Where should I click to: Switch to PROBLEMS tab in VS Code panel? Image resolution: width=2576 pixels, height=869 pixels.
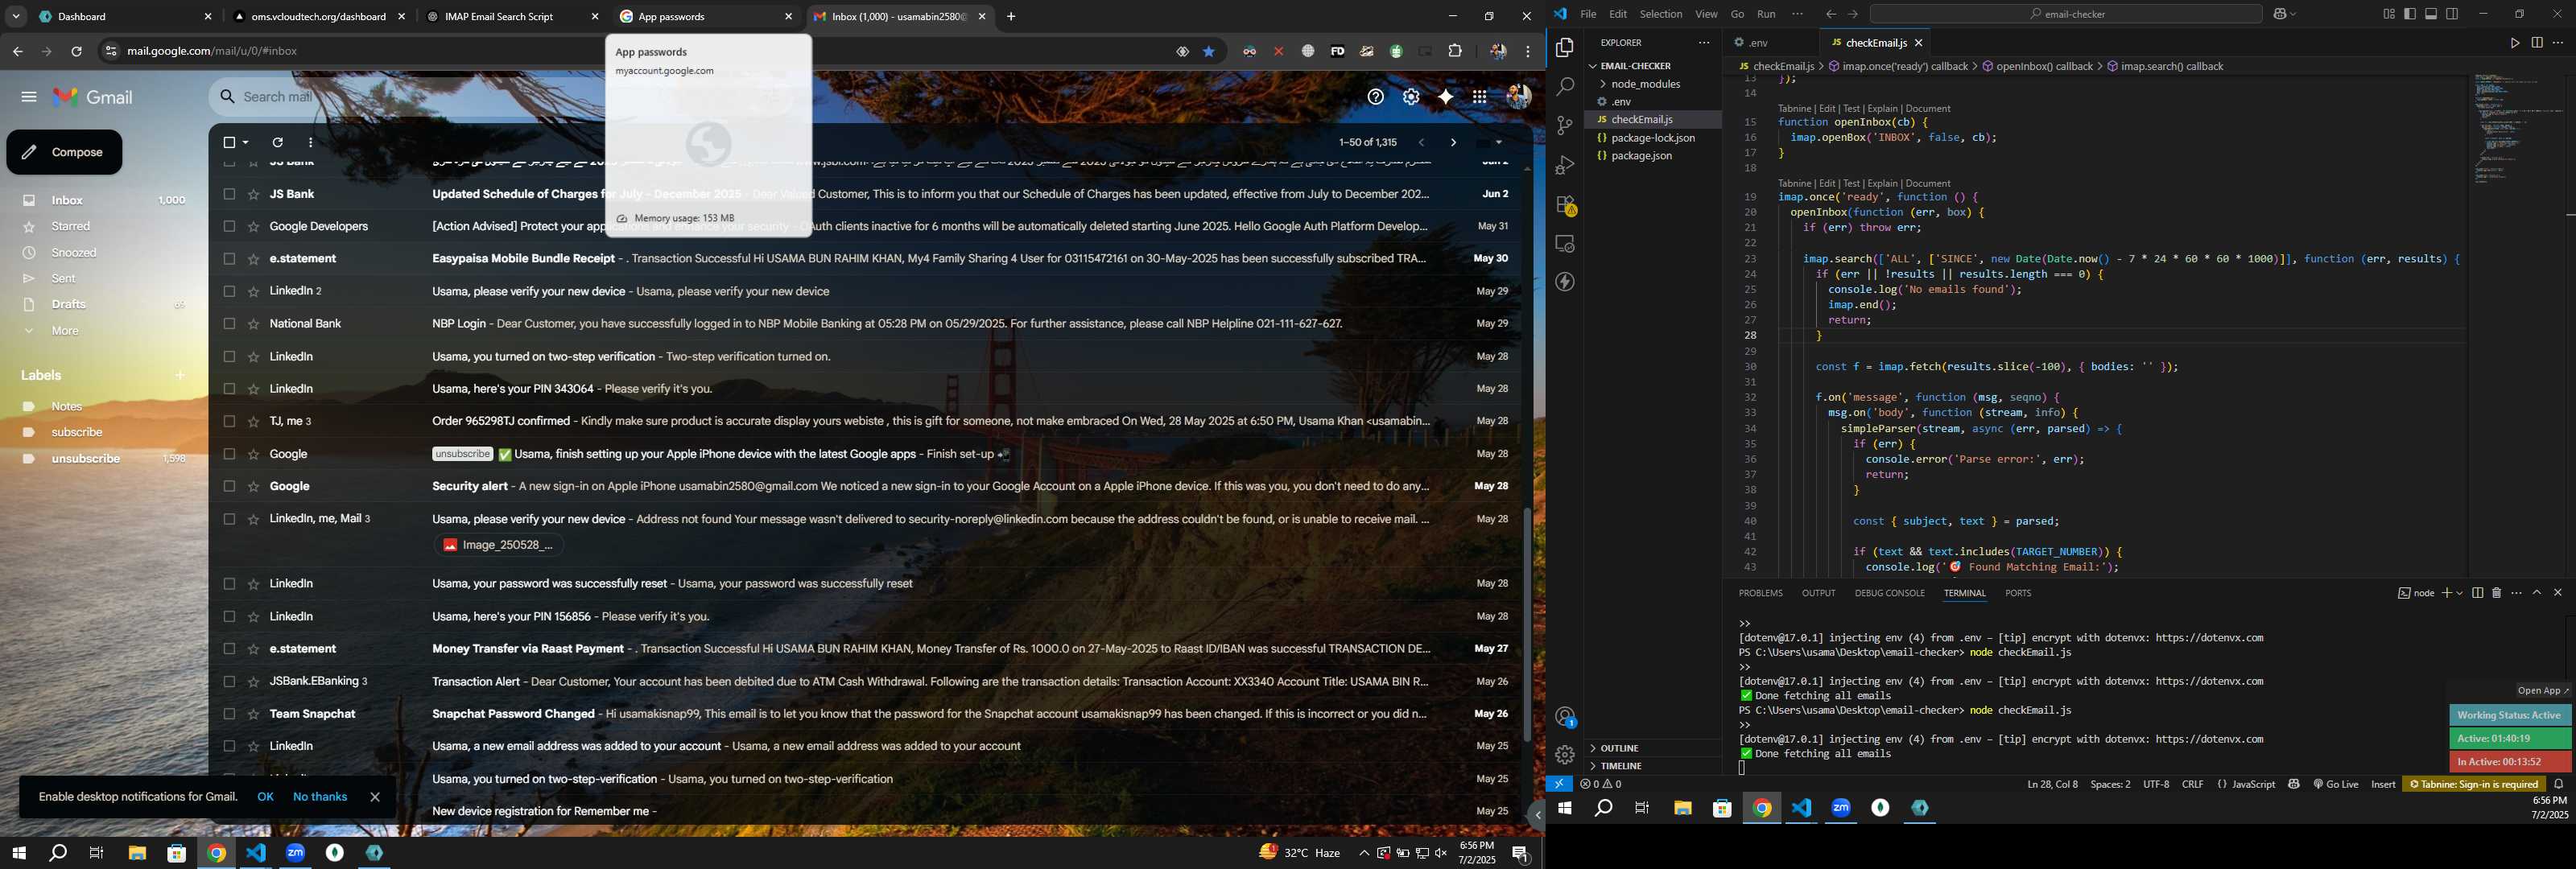click(x=1760, y=593)
